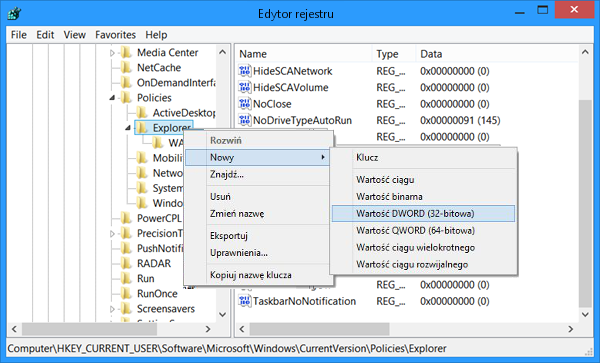Click the ActiveDesktop folder icon

click(x=142, y=113)
